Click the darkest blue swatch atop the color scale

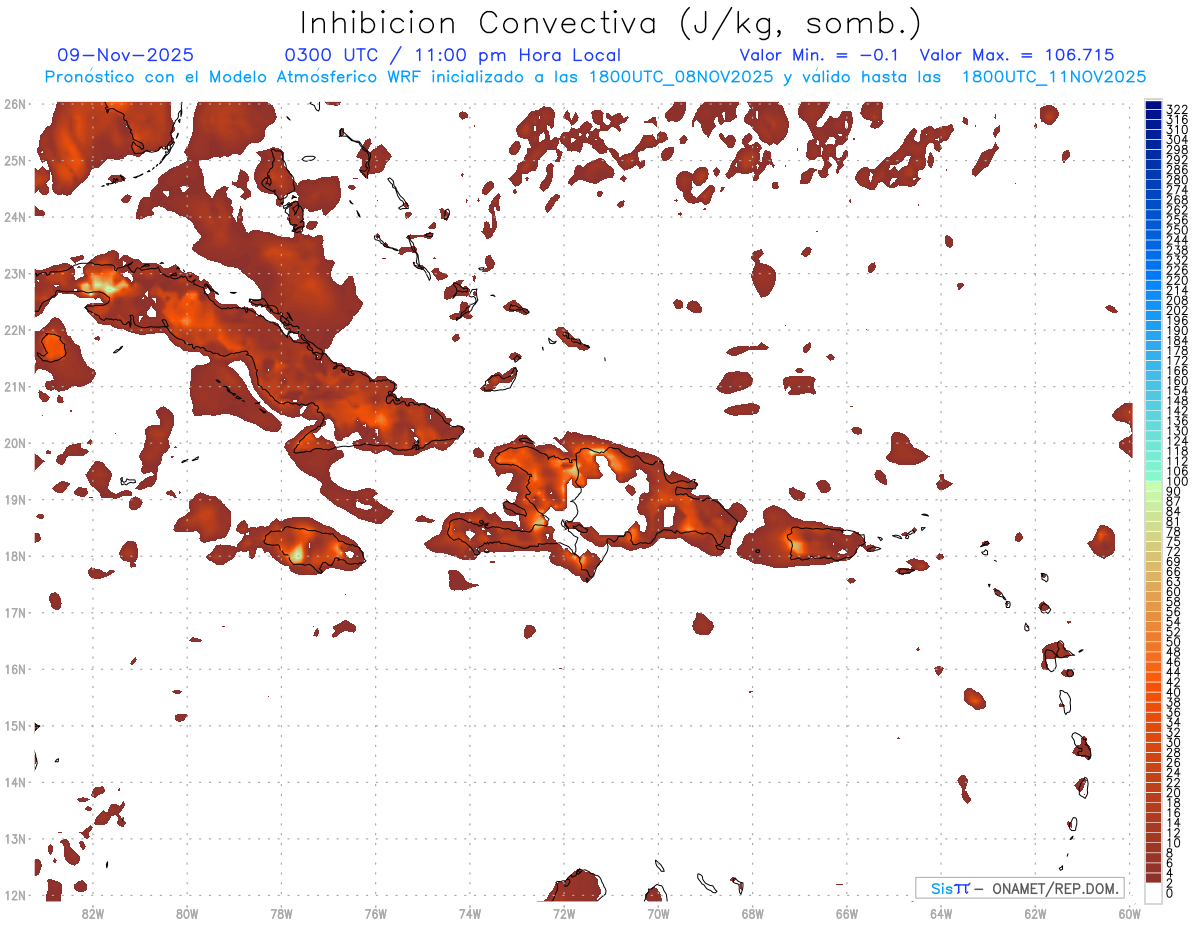click(1153, 106)
